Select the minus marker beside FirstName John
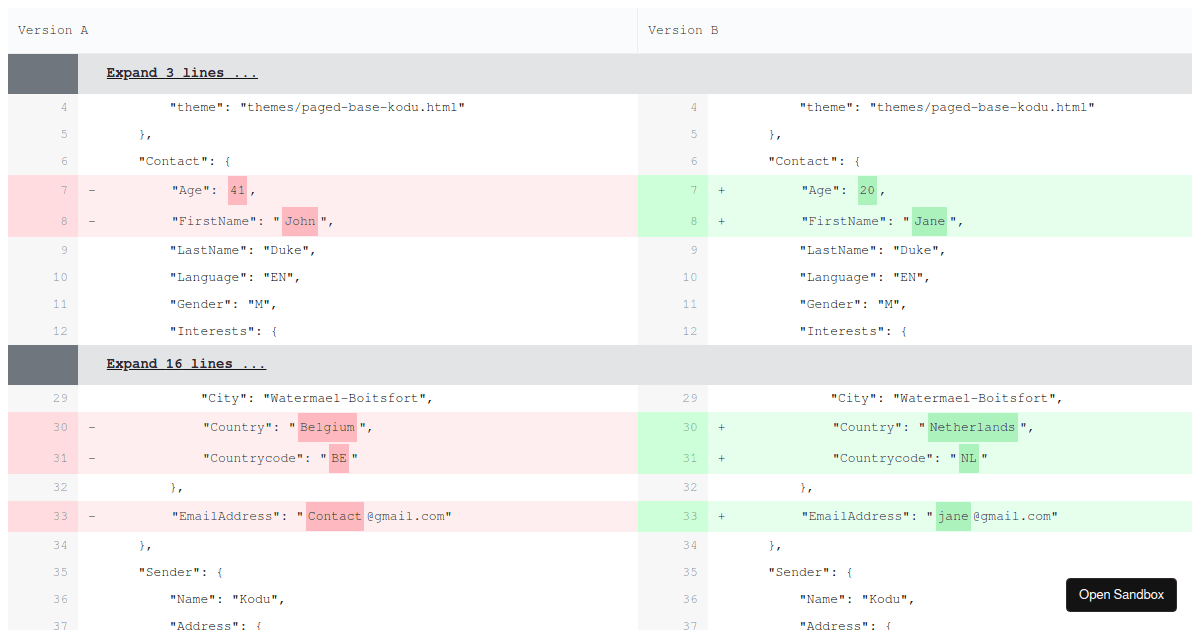The width and height of the screenshot is (1200, 630). [91, 221]
